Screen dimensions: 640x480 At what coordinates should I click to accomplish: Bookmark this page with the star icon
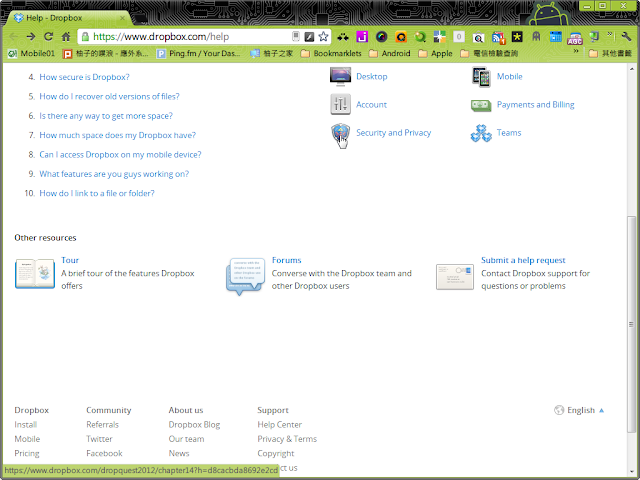323,37
